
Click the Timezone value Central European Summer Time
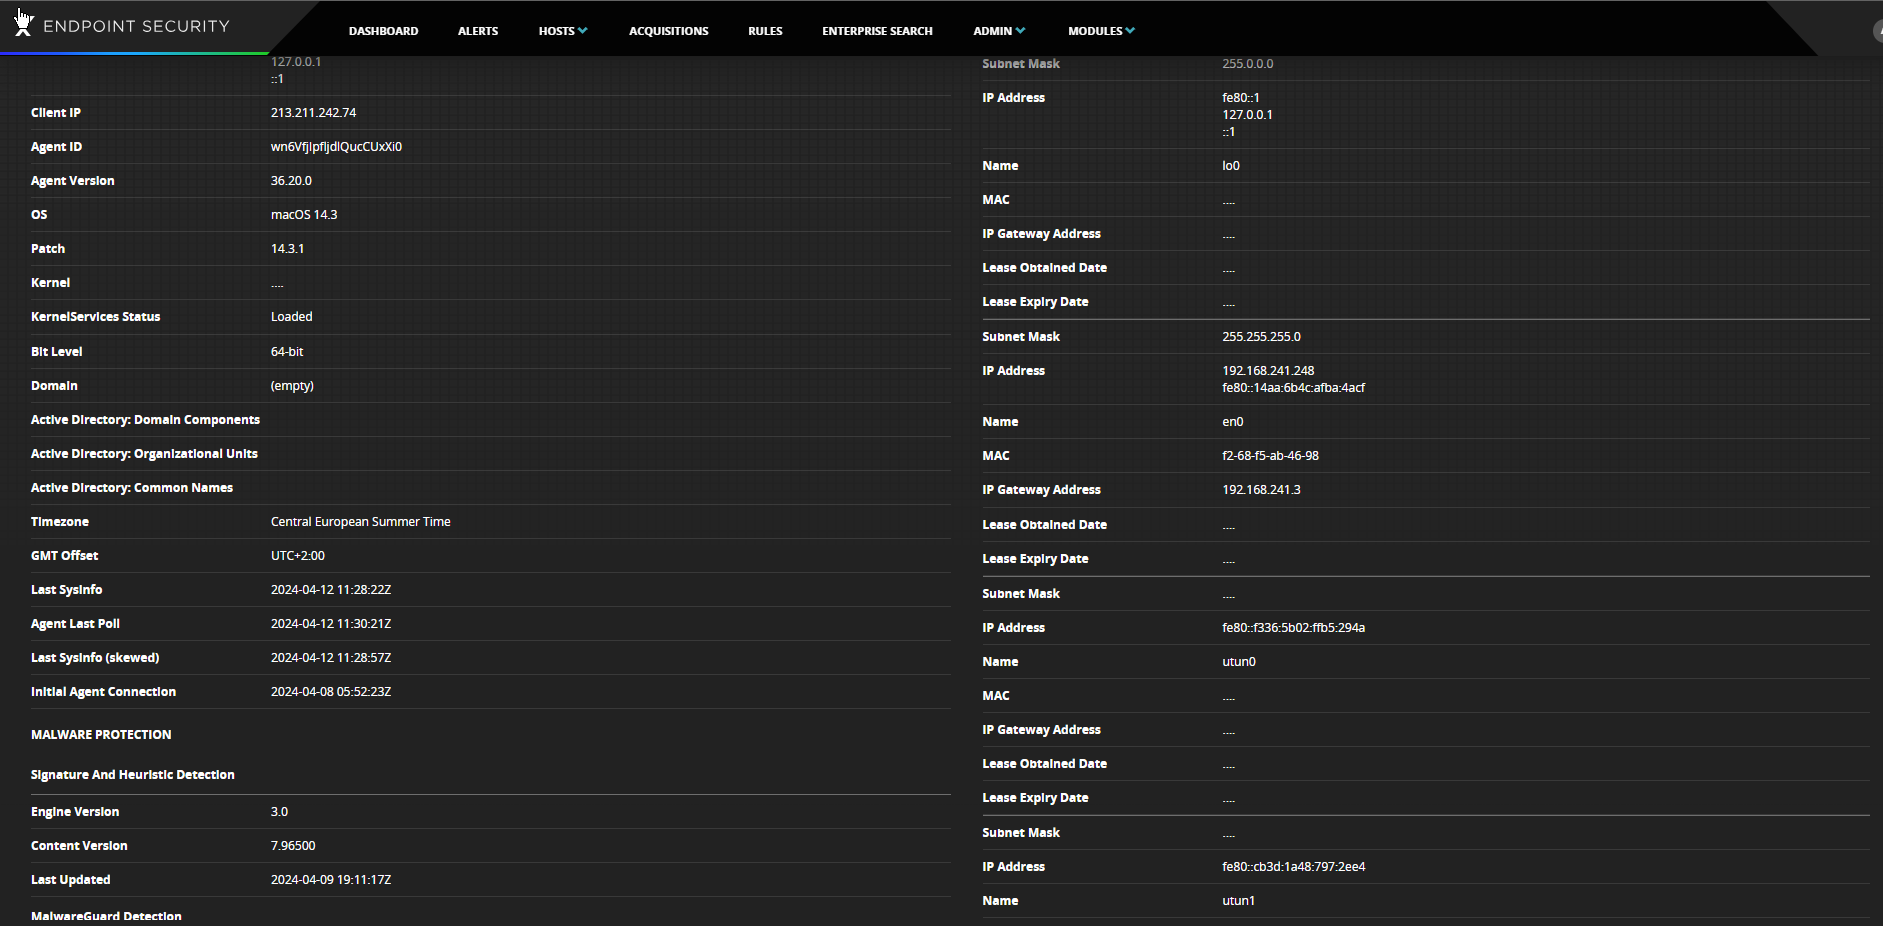(360, 522)
